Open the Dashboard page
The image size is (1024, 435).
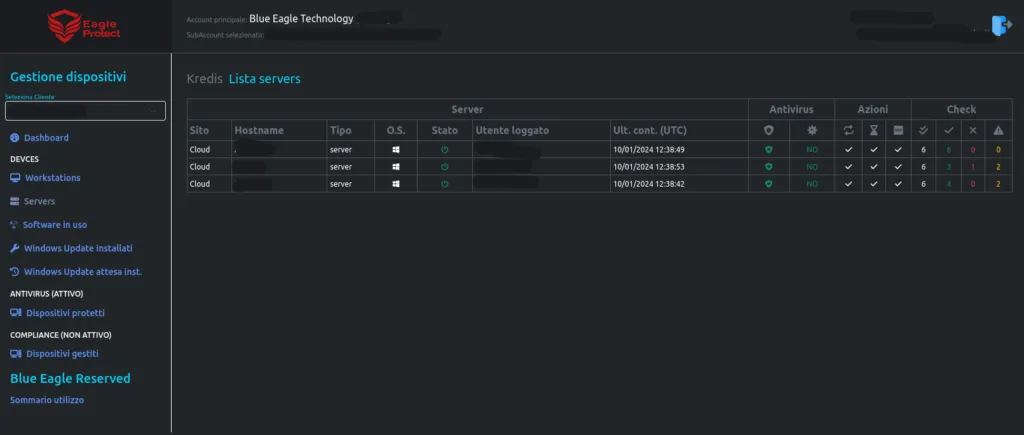[46, 138]
